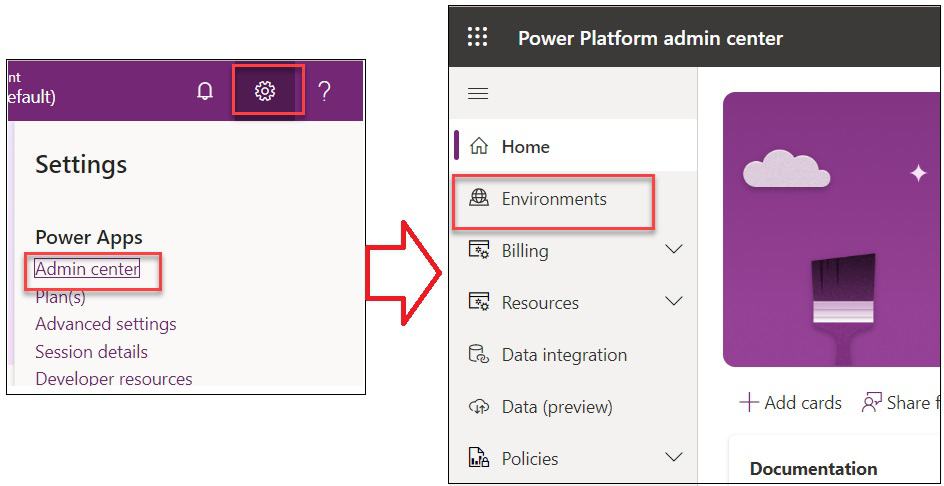Open the Developer resources link
944x486 pixels.
[x=114, y=379]
